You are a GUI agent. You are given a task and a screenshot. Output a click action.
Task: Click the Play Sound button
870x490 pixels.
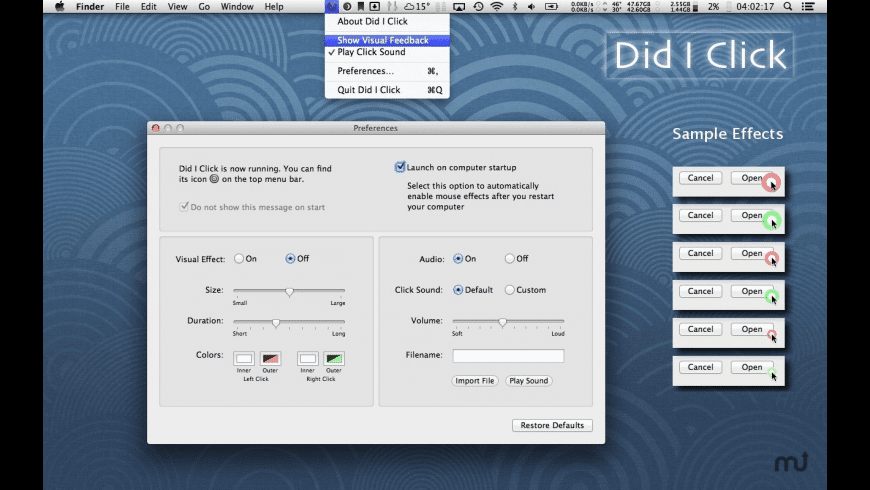[x=529, y=381]
